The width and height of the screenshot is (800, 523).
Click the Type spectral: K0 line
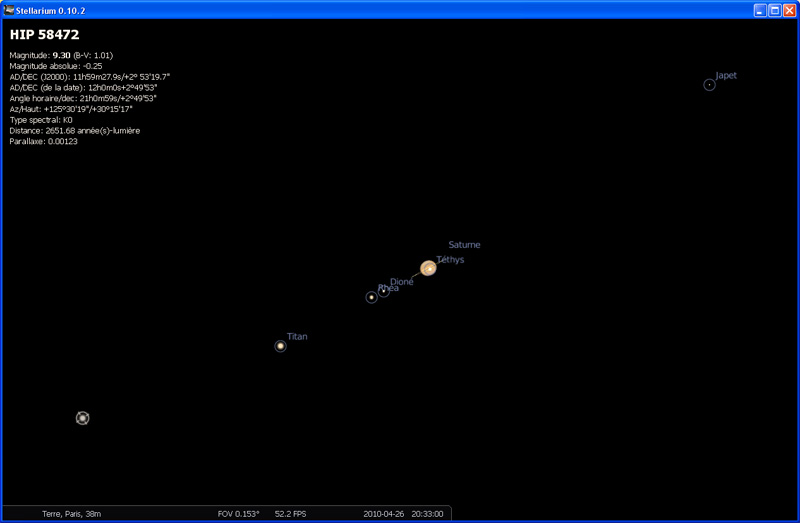[41, 120]
